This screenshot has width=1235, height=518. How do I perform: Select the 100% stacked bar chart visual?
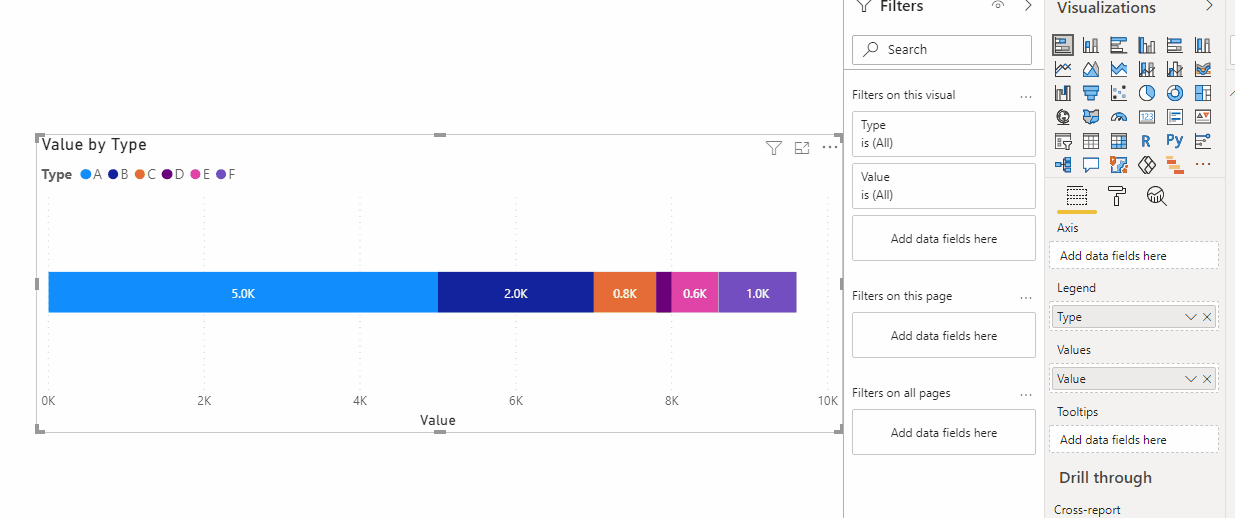click(x=1175, y=45)
